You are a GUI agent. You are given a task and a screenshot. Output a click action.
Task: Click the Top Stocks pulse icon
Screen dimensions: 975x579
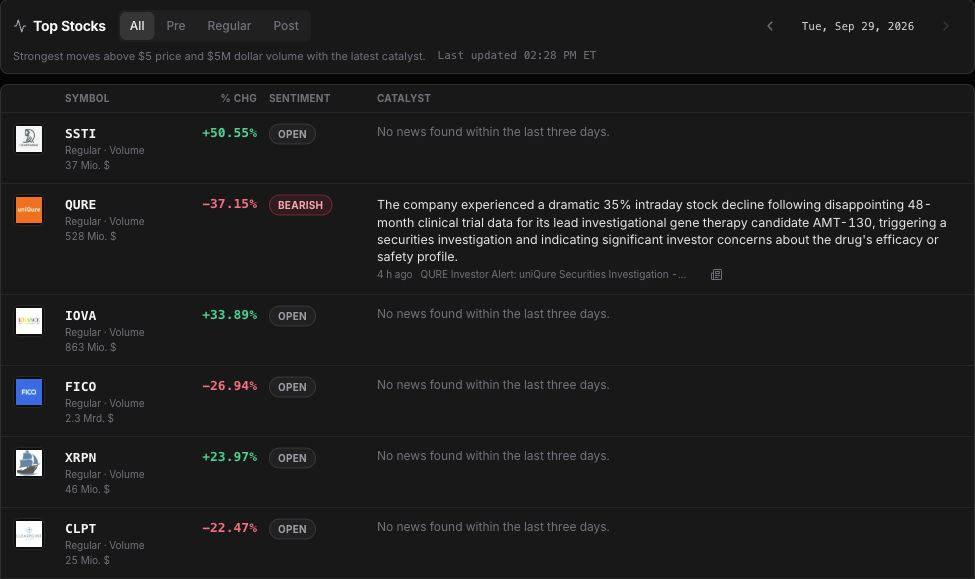pos(20,26)
